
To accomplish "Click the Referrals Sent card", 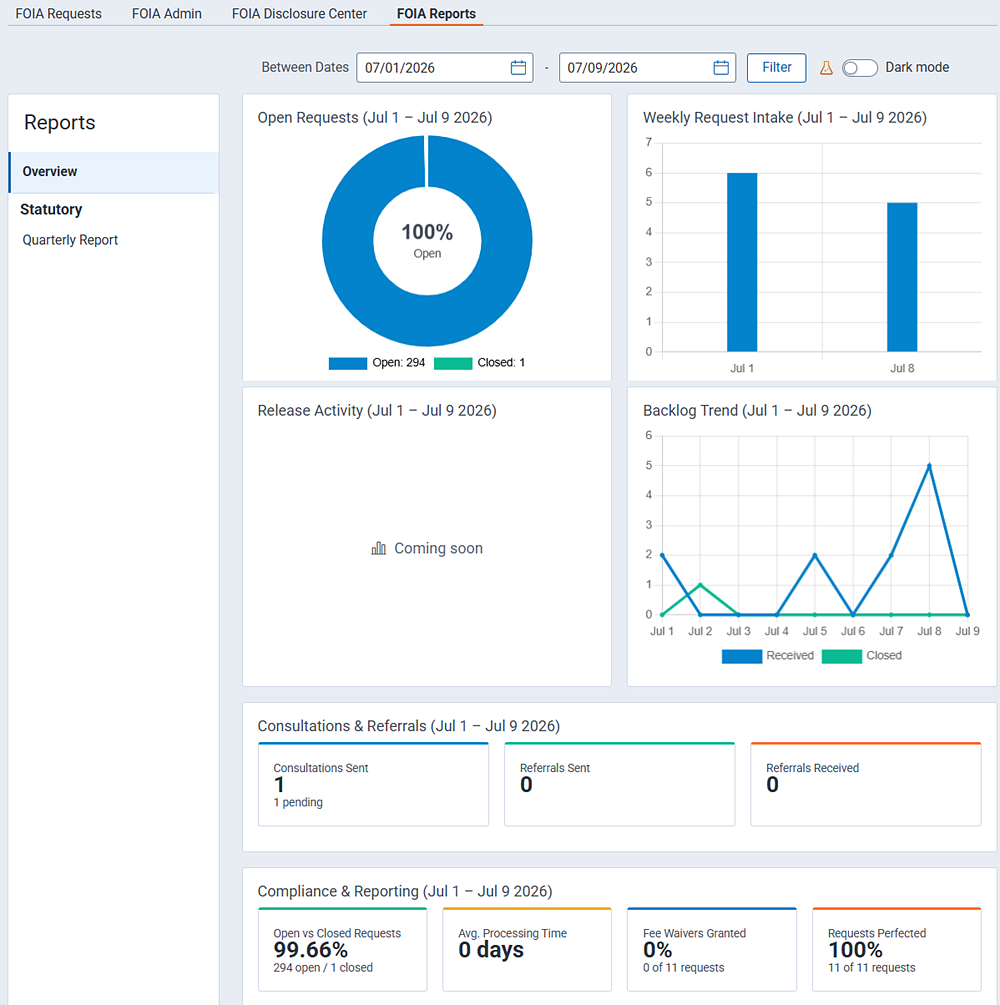I will click(619, 785).
